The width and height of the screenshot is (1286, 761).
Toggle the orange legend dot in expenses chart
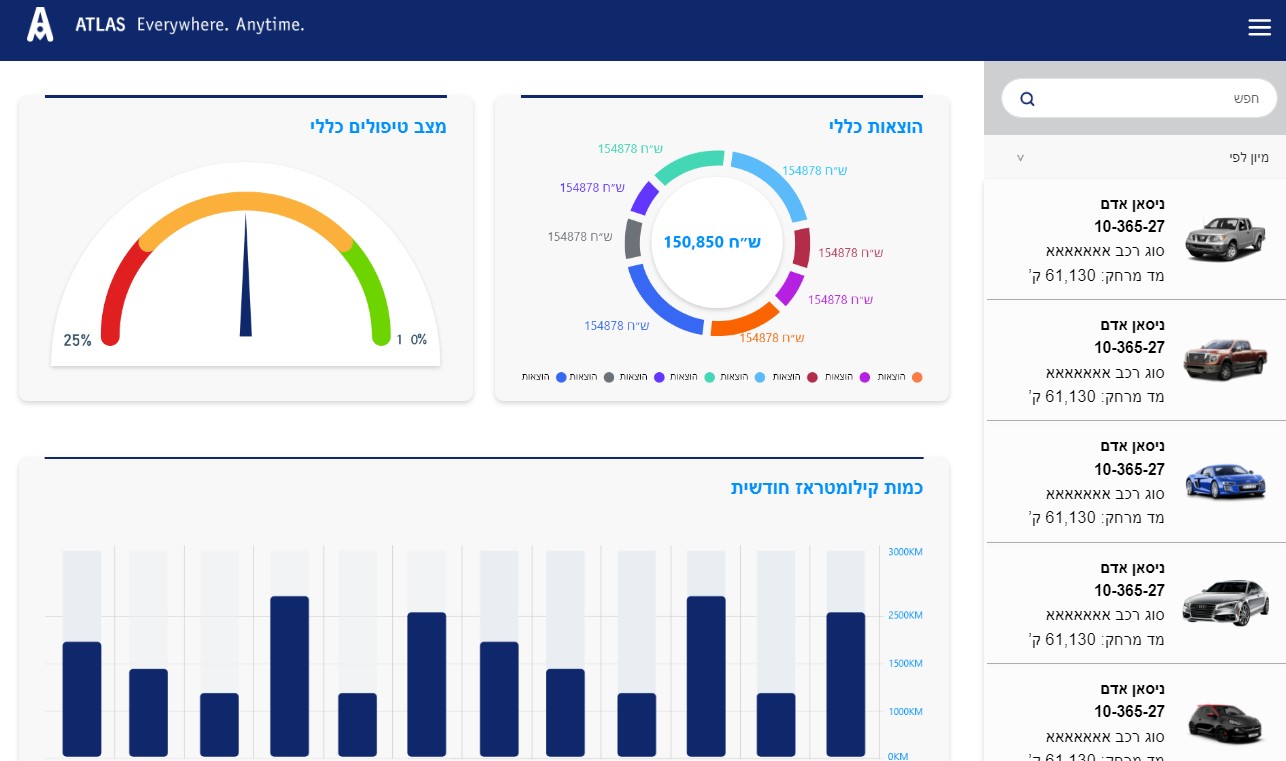click(917, 377)
